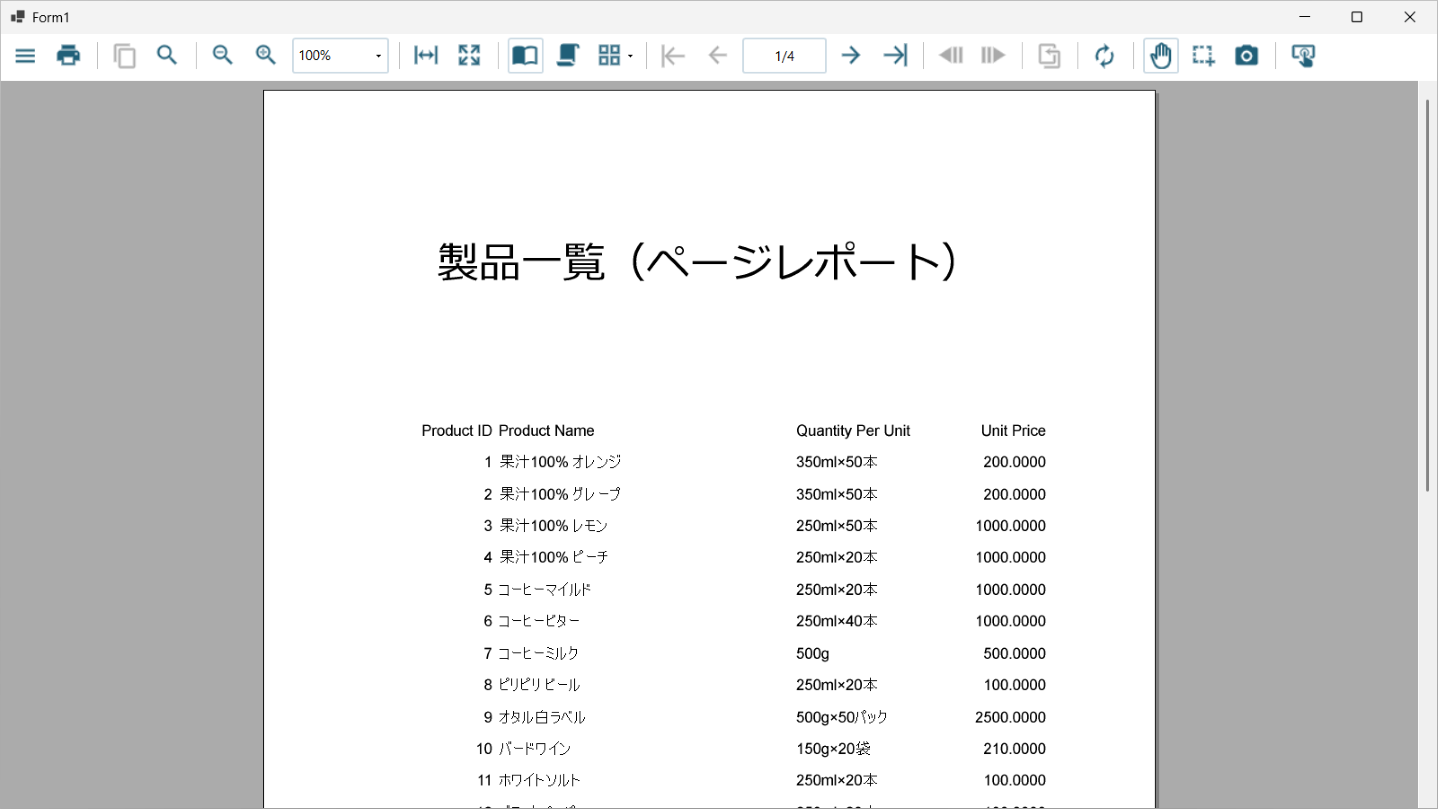Viewport: 1438px width, 809px height.
Task: Open the Find search icon
Action: tap(167, 56)
